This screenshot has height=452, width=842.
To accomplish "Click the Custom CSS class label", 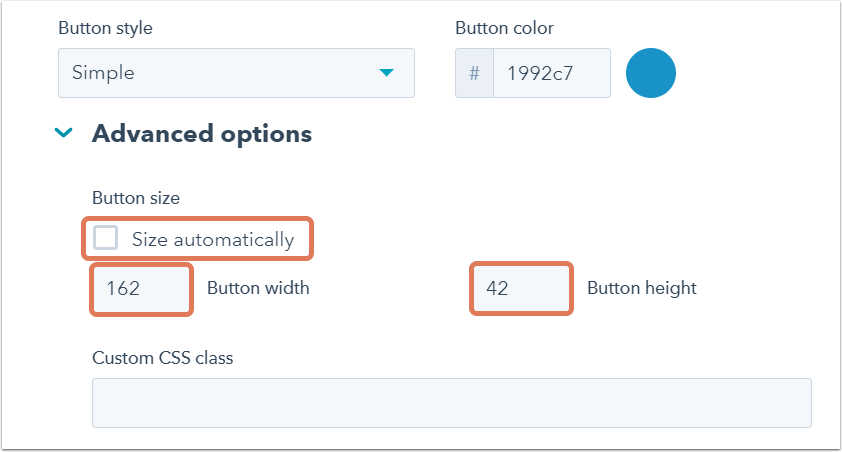I will click(x=162, y=357).
